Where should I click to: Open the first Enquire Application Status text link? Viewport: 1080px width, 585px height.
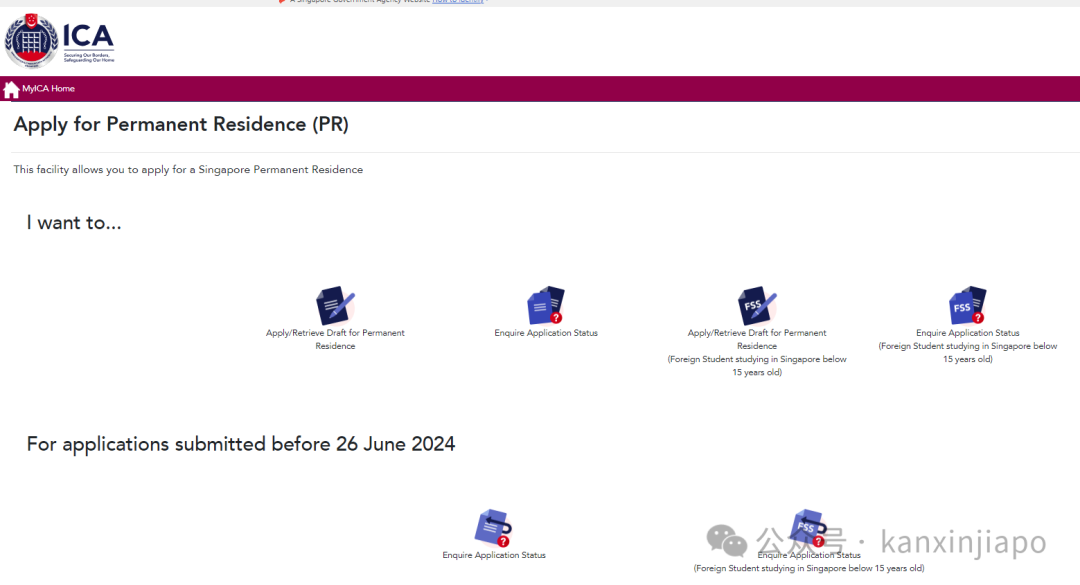coord(546,333)
